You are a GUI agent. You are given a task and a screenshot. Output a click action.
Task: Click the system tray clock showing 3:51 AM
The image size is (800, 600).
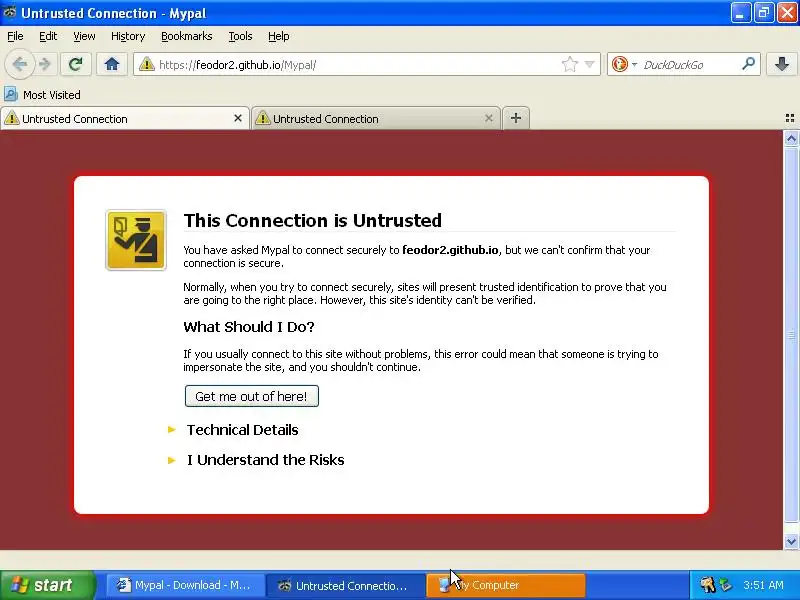[x=763, y=585]
